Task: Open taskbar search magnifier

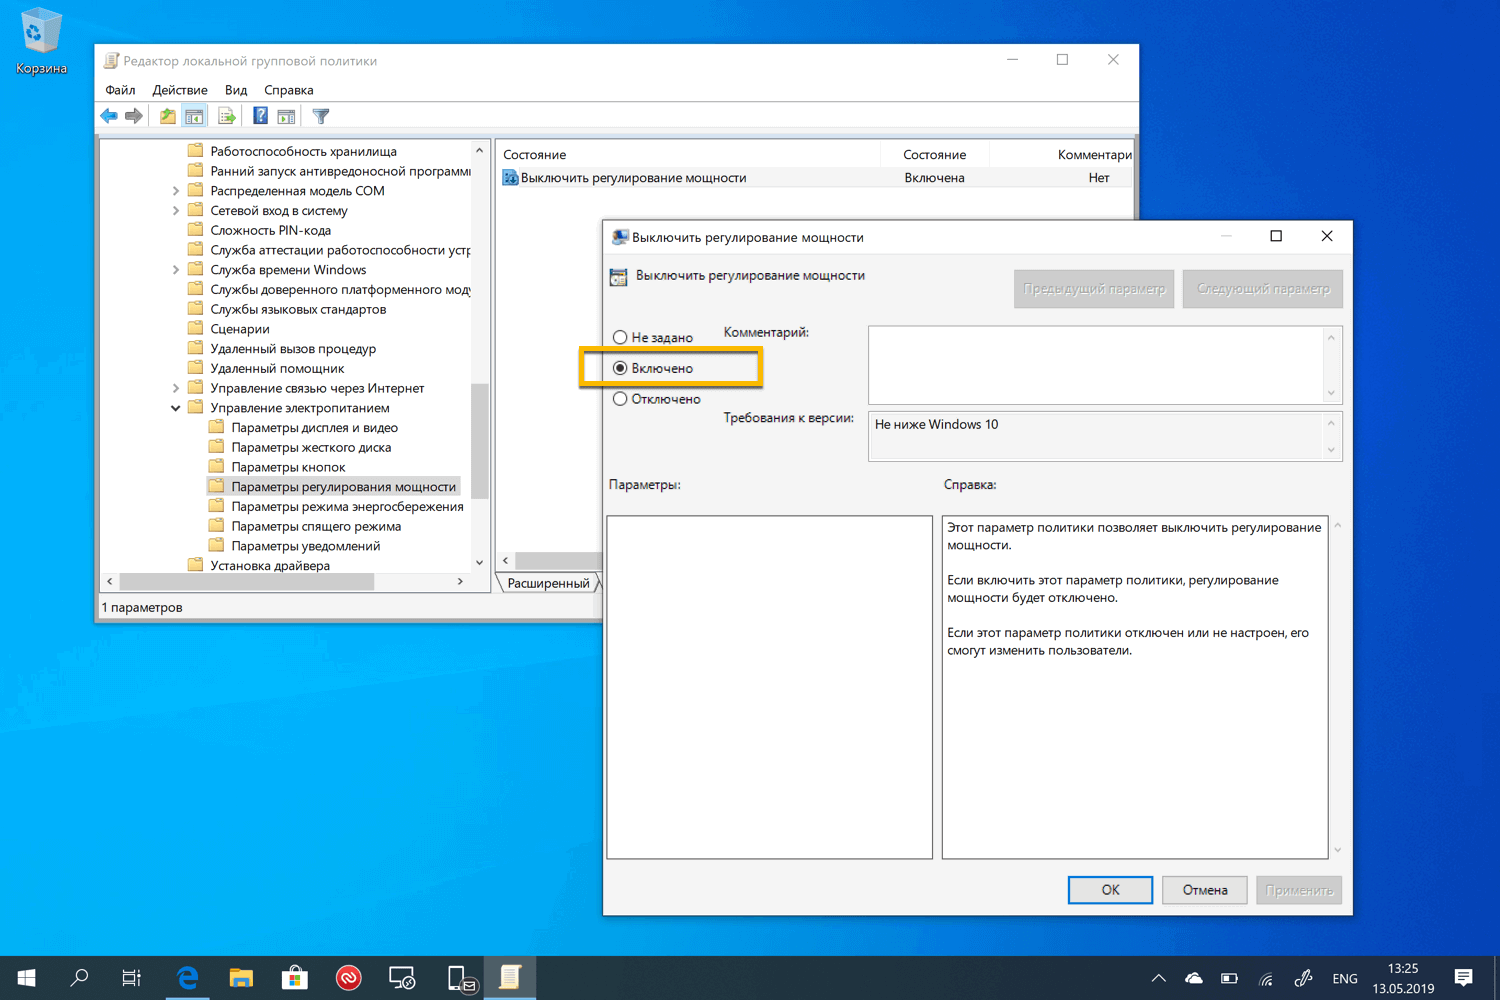Action: [79, 978]
